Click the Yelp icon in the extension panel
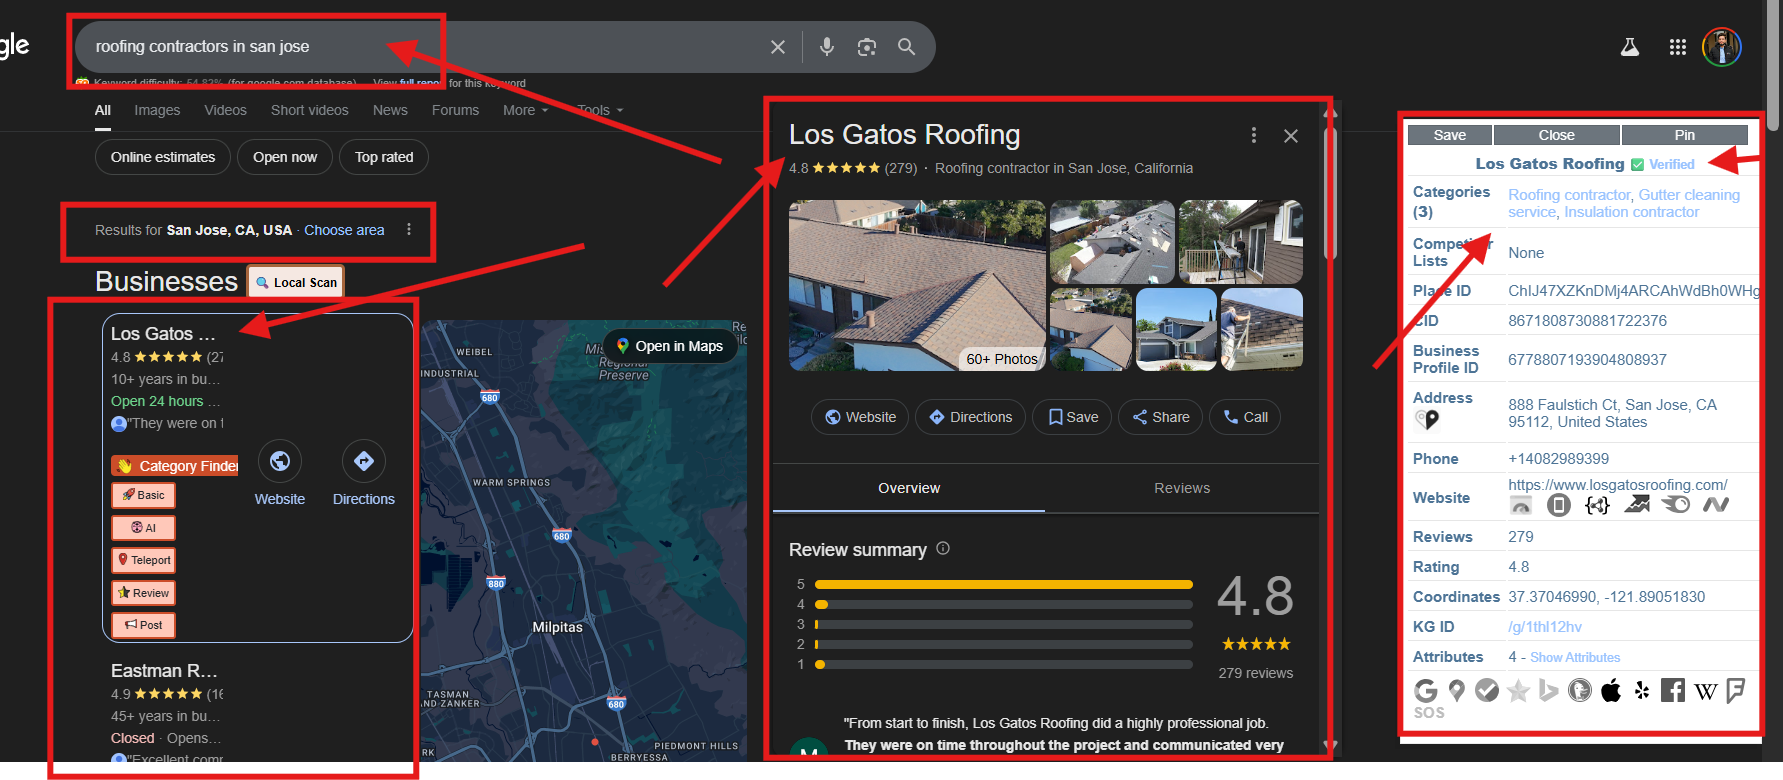Viewport: 1783px width, 780px height. pyautogui.click(x=1641, y=690)
